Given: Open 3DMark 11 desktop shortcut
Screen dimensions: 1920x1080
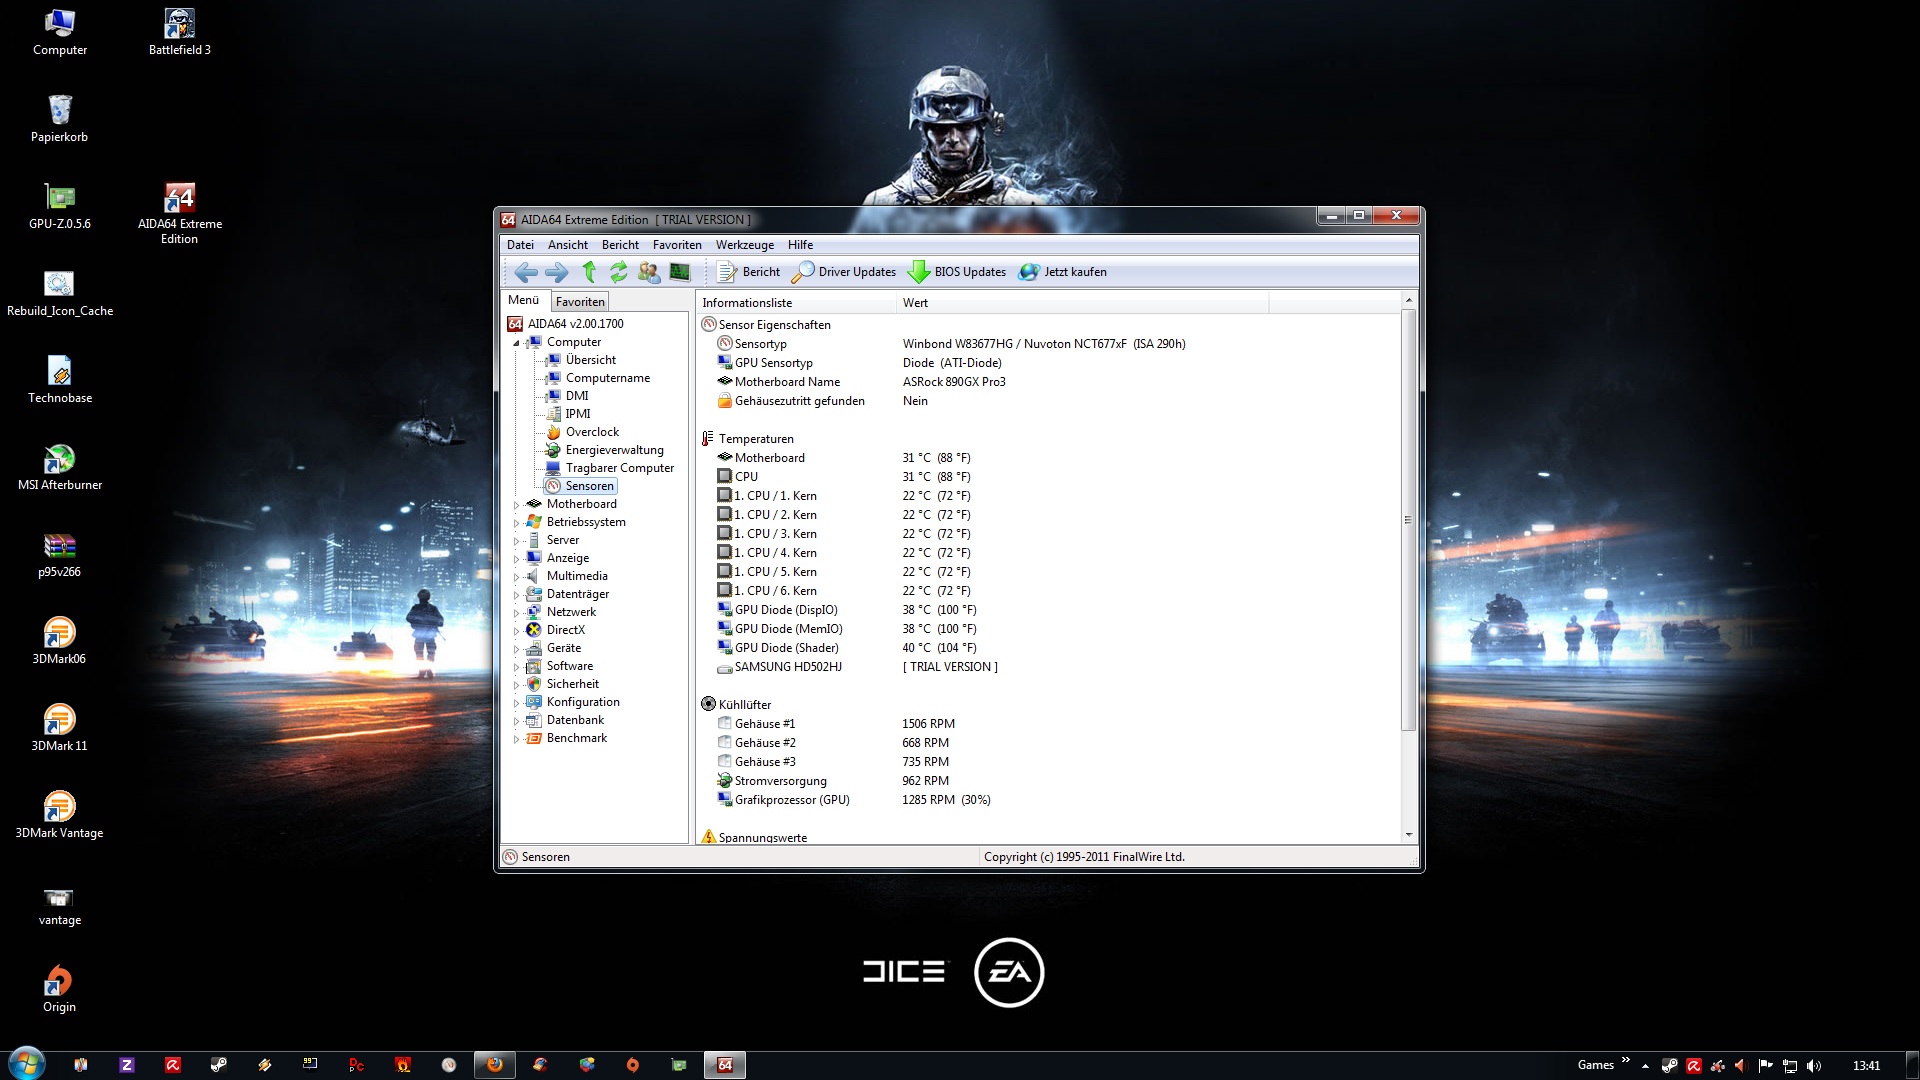Looking at the screenshot, I should pos(59,728).
